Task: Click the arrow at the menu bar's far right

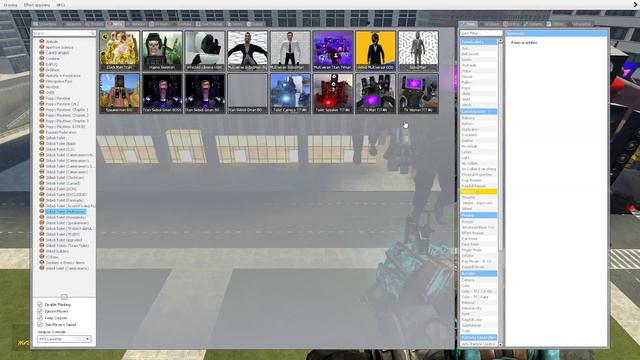Action: pyautogui.click(x=635, y=4)
